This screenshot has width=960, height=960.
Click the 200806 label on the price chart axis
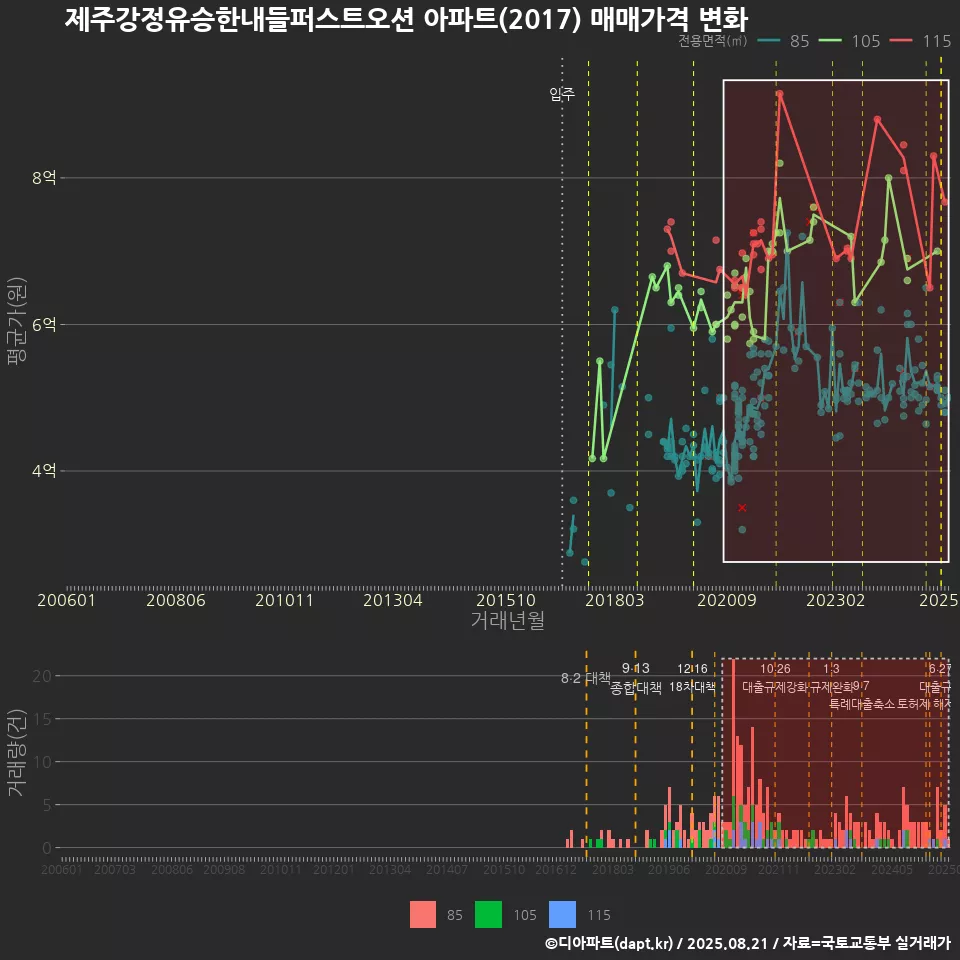point(176,600)
